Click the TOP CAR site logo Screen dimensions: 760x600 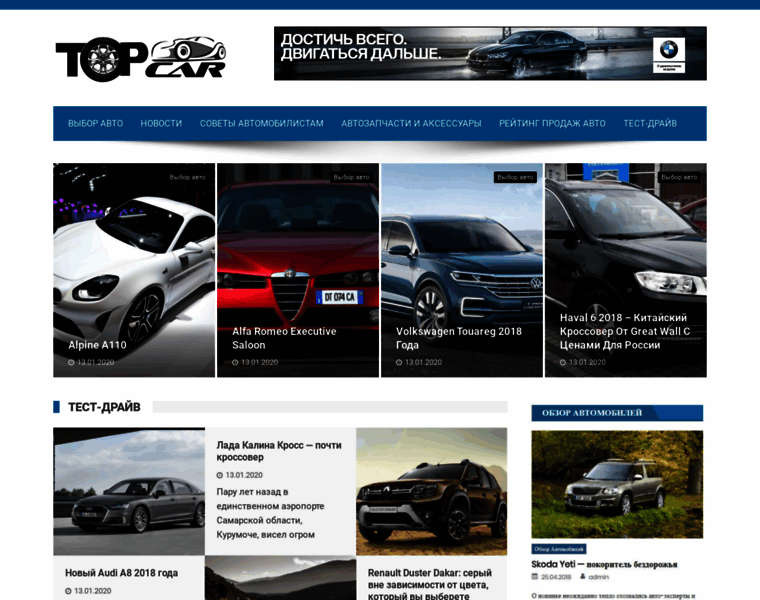[141, 58]
